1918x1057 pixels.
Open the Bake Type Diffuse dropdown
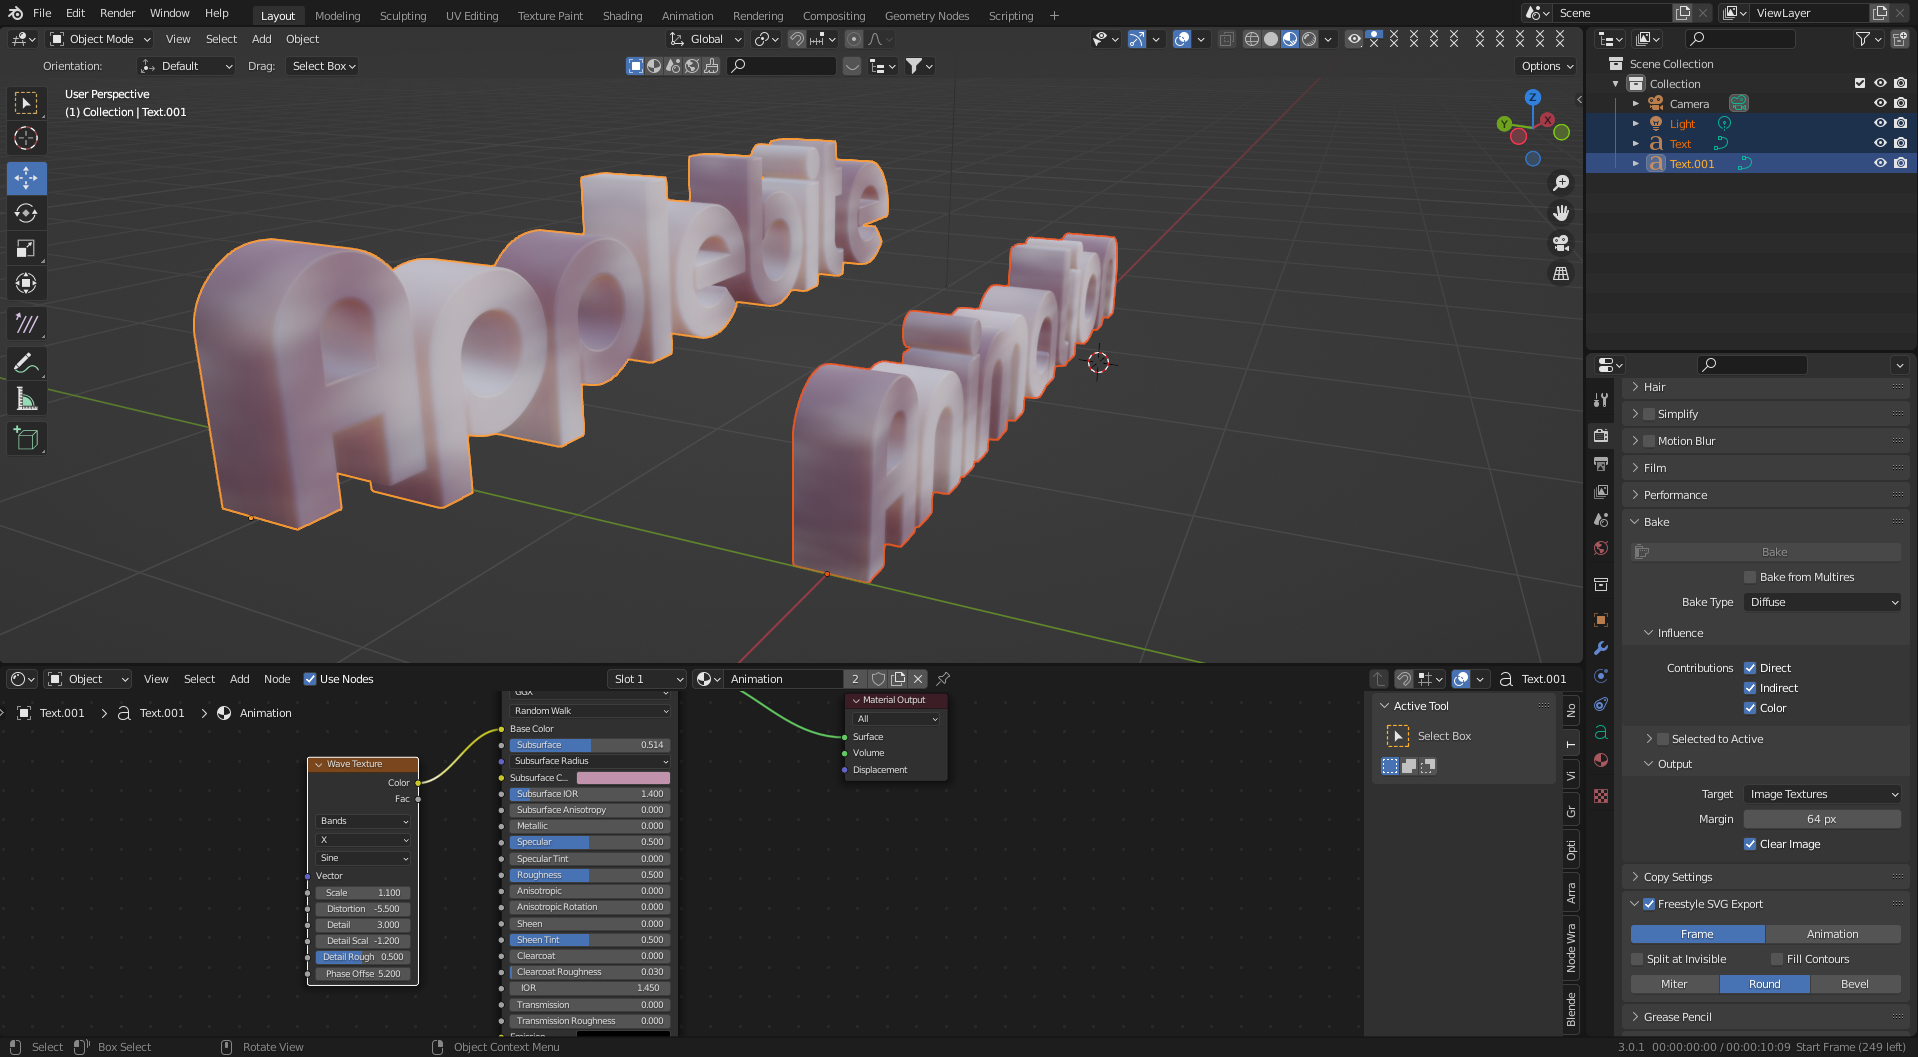click(x=1822, y=602)
